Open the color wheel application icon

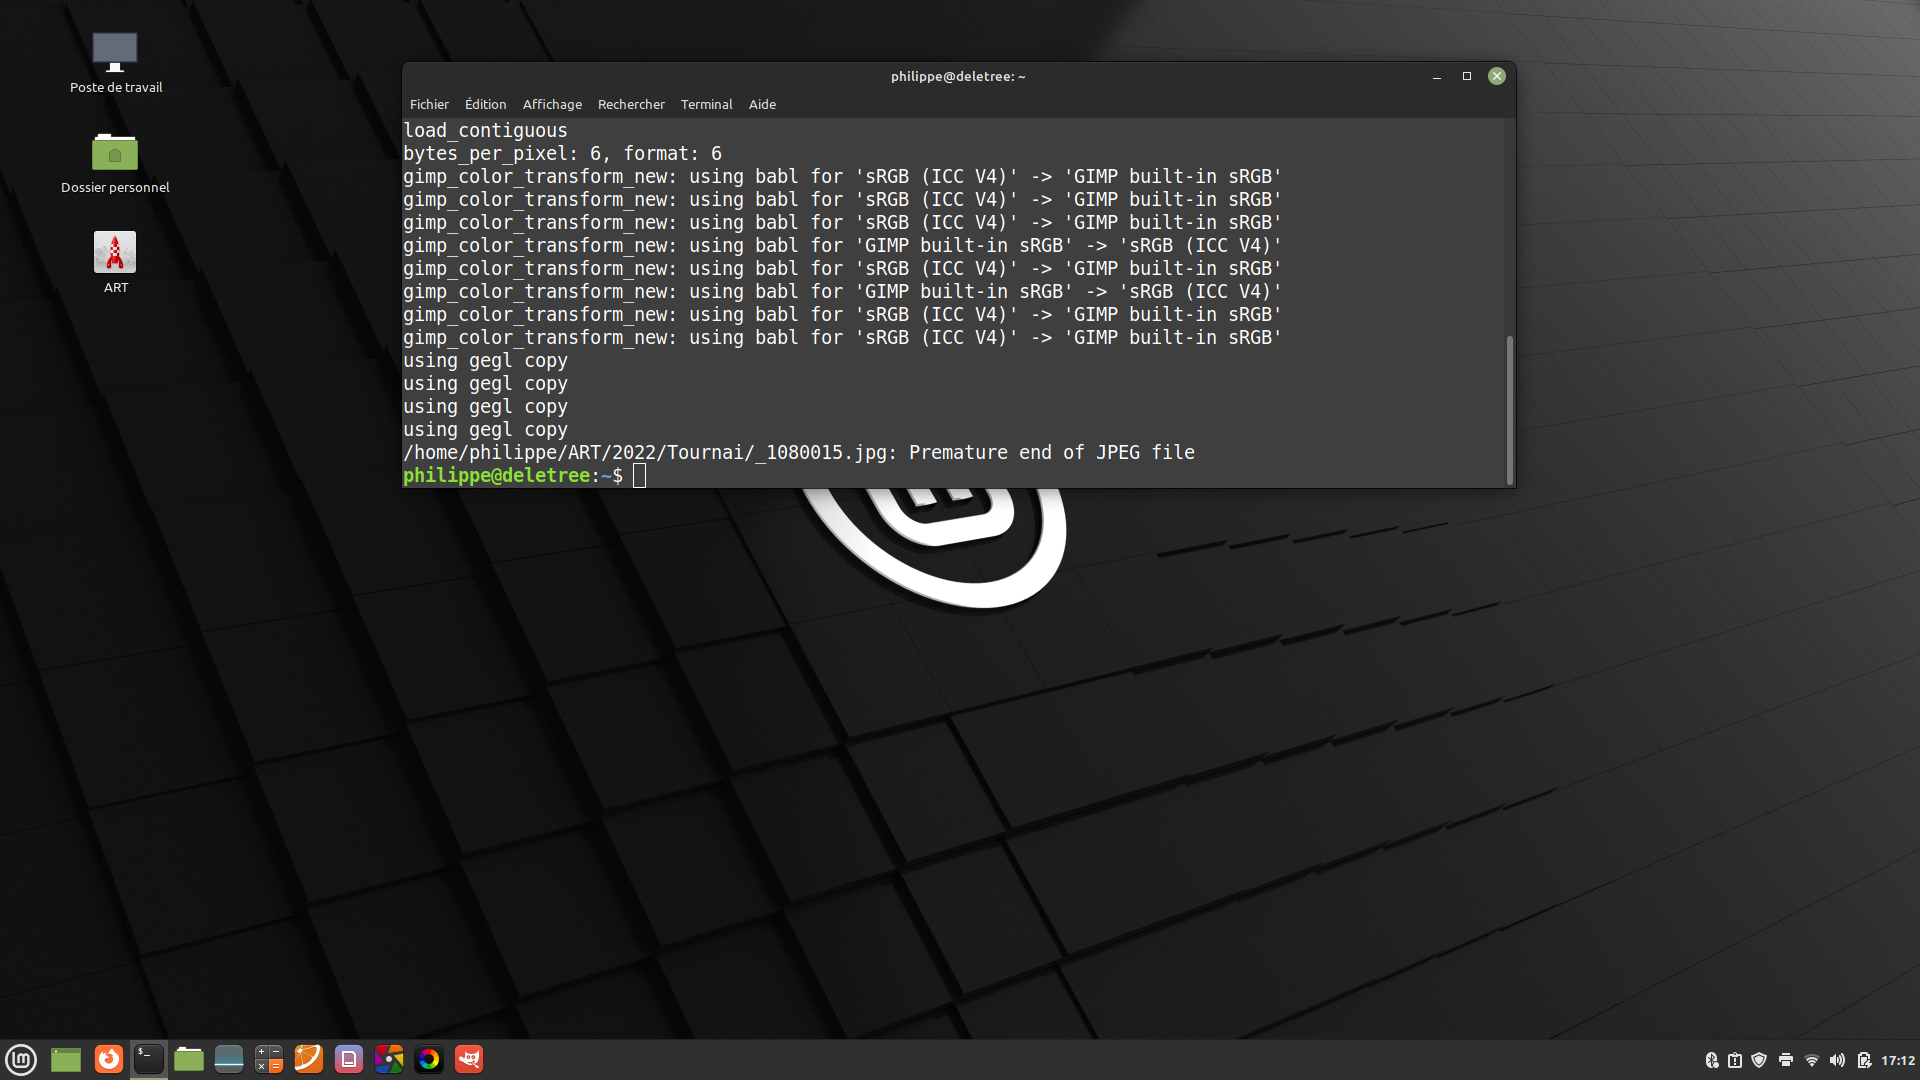click(x=429, y=1059)
